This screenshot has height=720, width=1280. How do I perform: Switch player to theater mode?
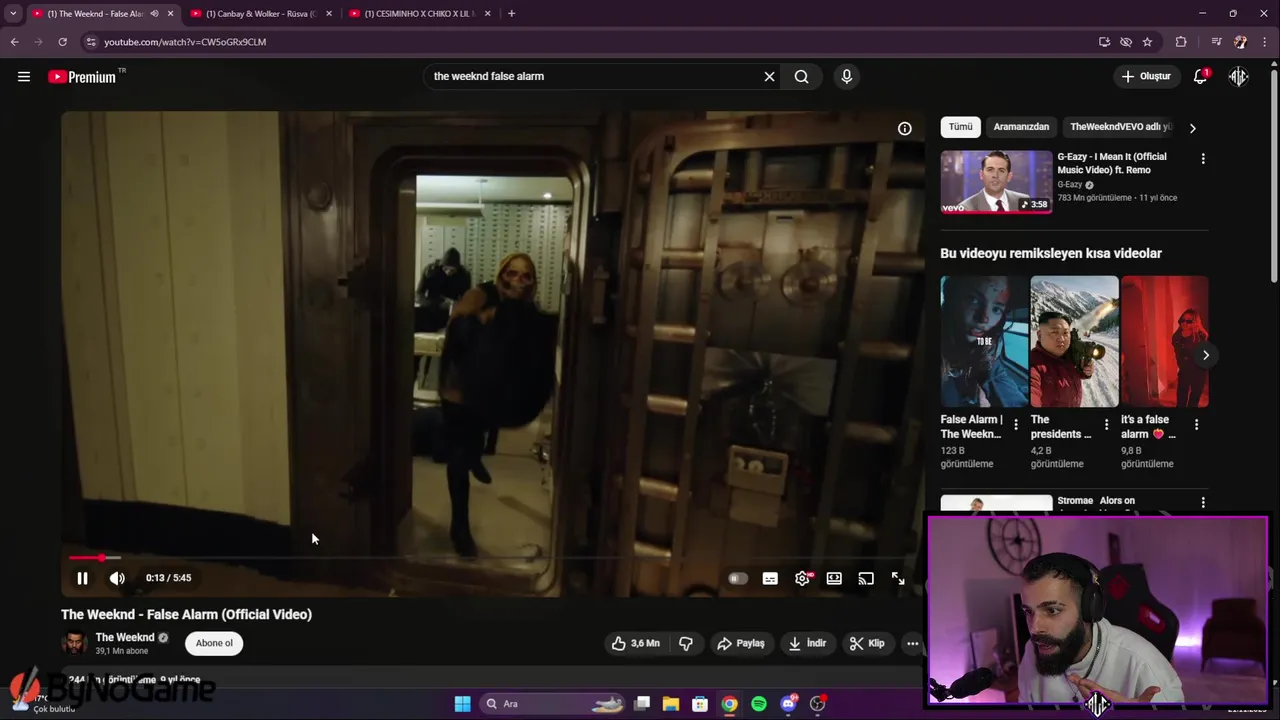pos(834,578)
